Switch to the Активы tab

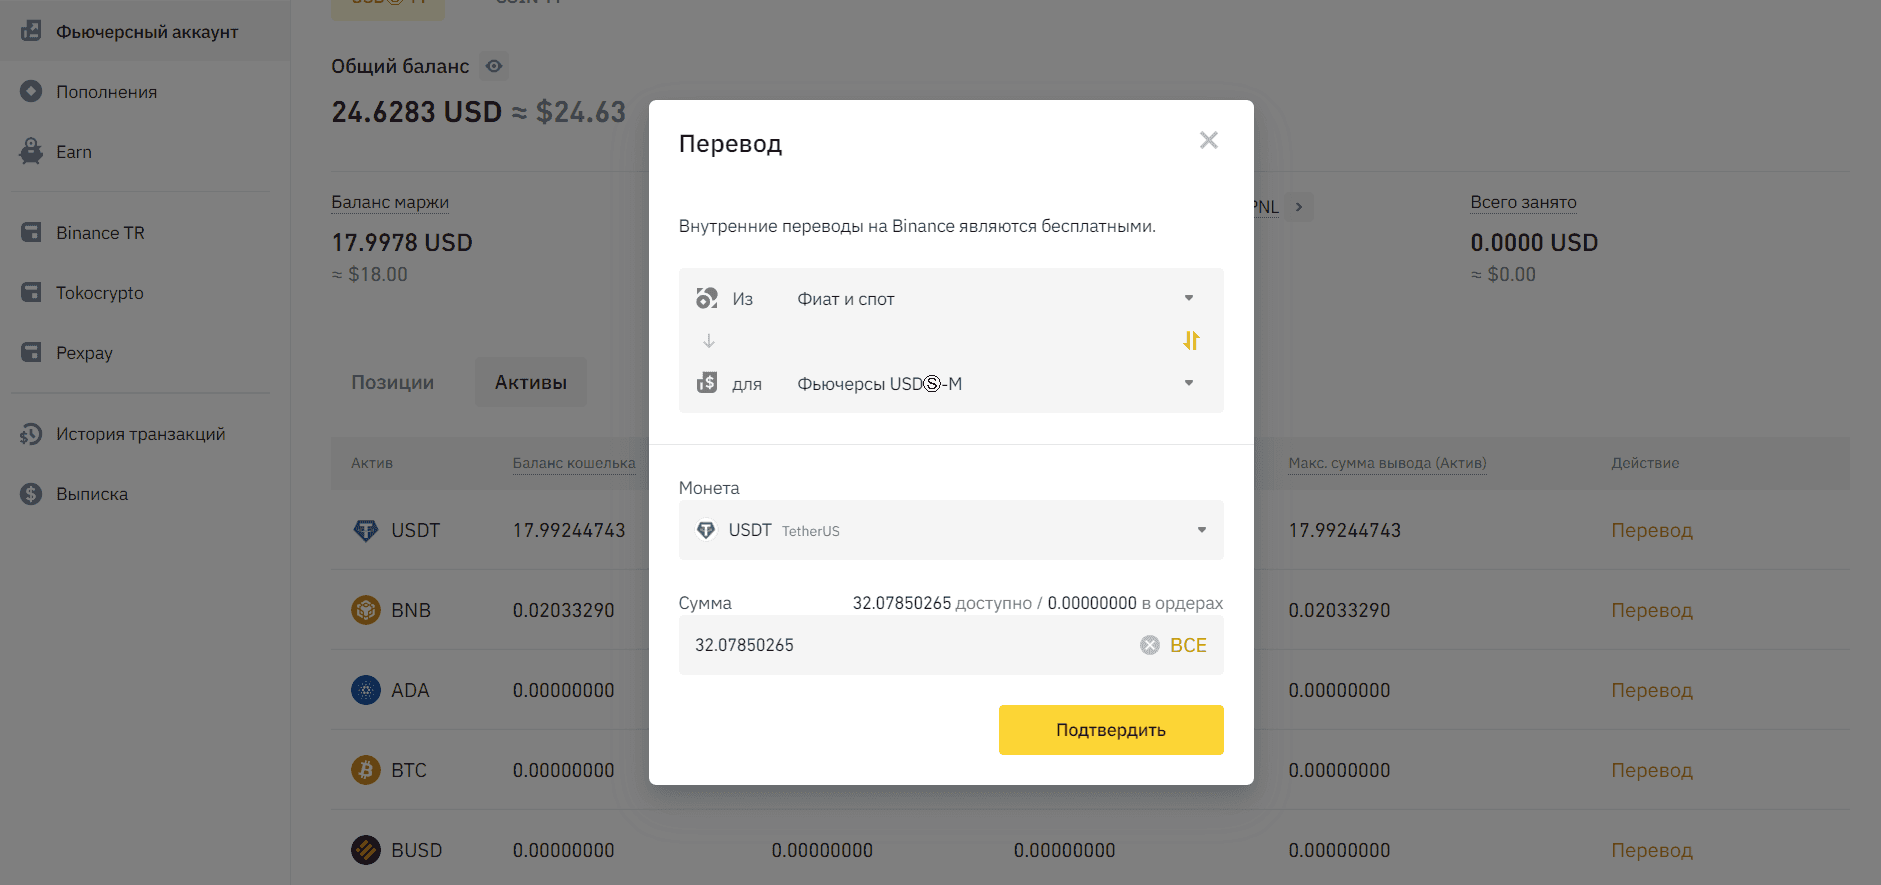pyautogui.click(x=531, y=382)
